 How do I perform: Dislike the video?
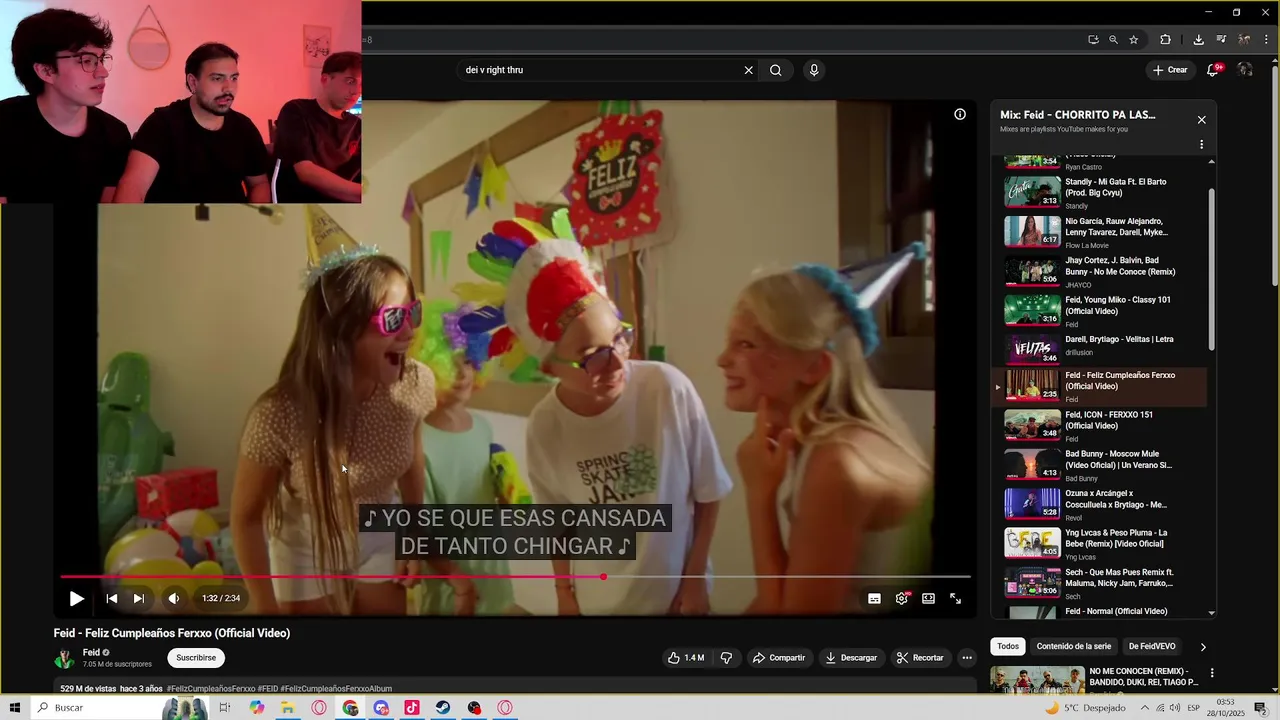coord(726,658)
